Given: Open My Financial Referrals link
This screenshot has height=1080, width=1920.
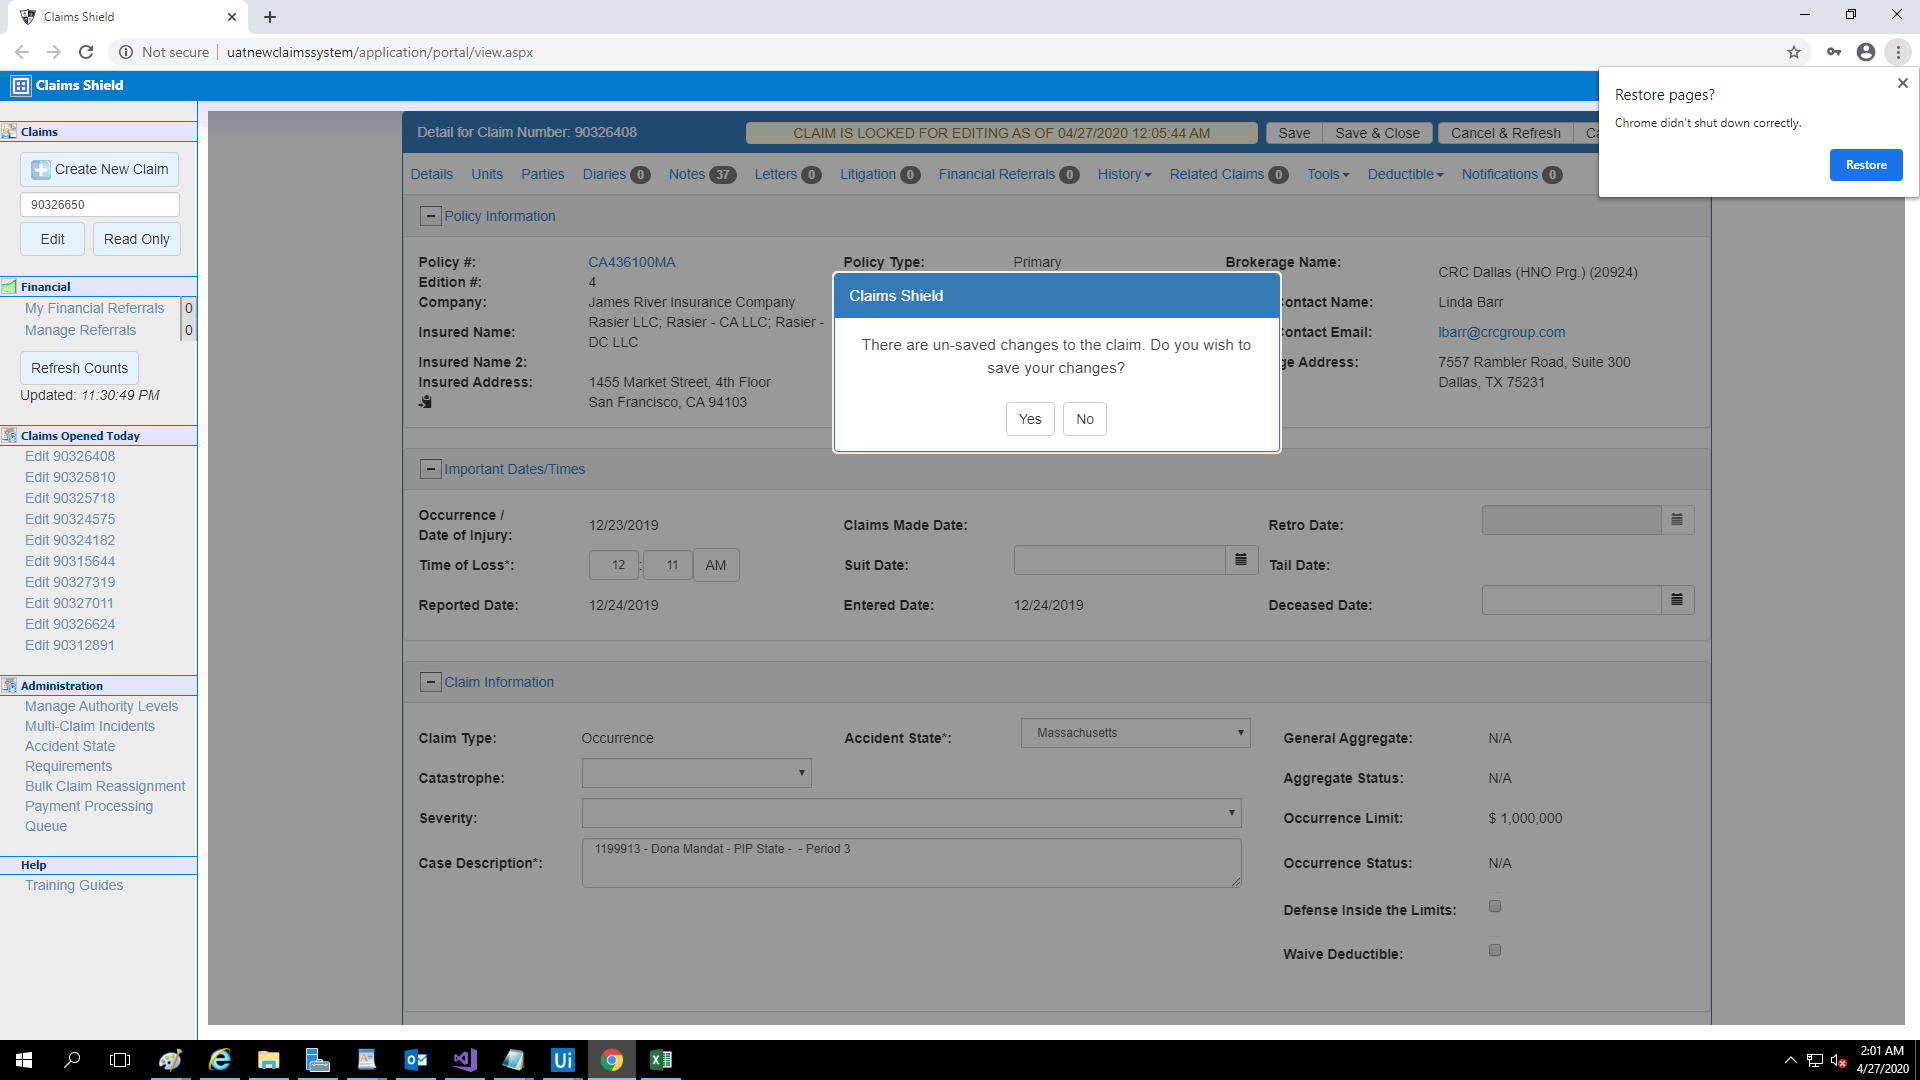Looking at the screenshot, I should pyautogui.click(x=94, y=308).
